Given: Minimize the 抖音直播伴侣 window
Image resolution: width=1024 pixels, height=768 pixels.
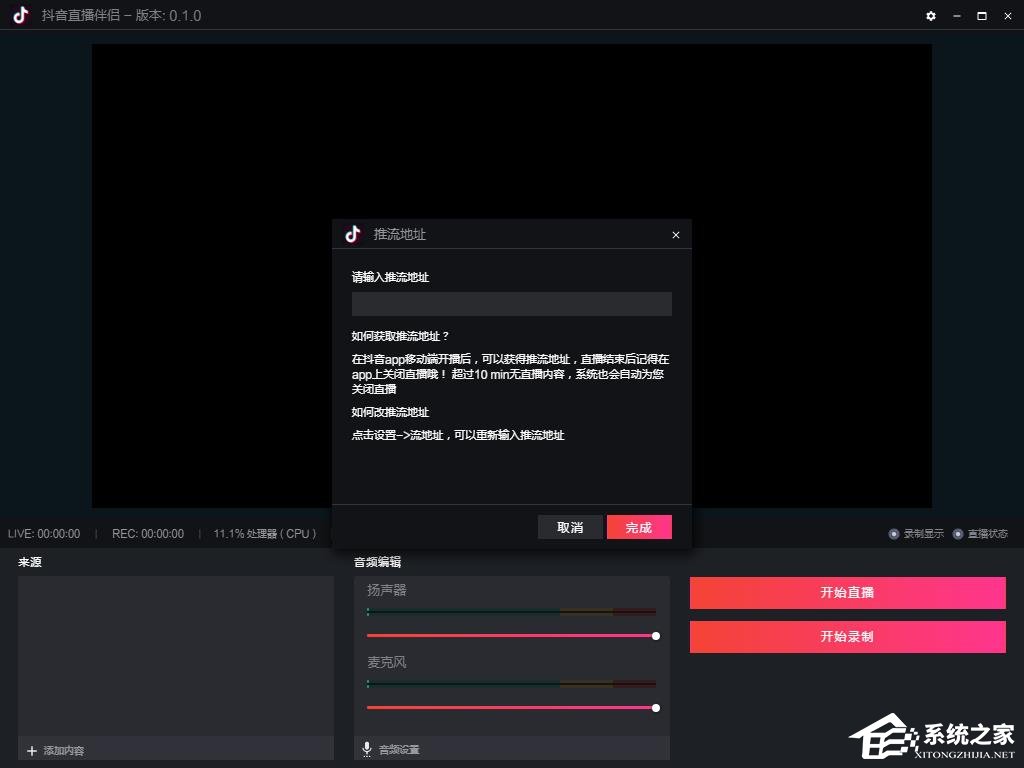Looking at the screenshot, I should [957, 16].
